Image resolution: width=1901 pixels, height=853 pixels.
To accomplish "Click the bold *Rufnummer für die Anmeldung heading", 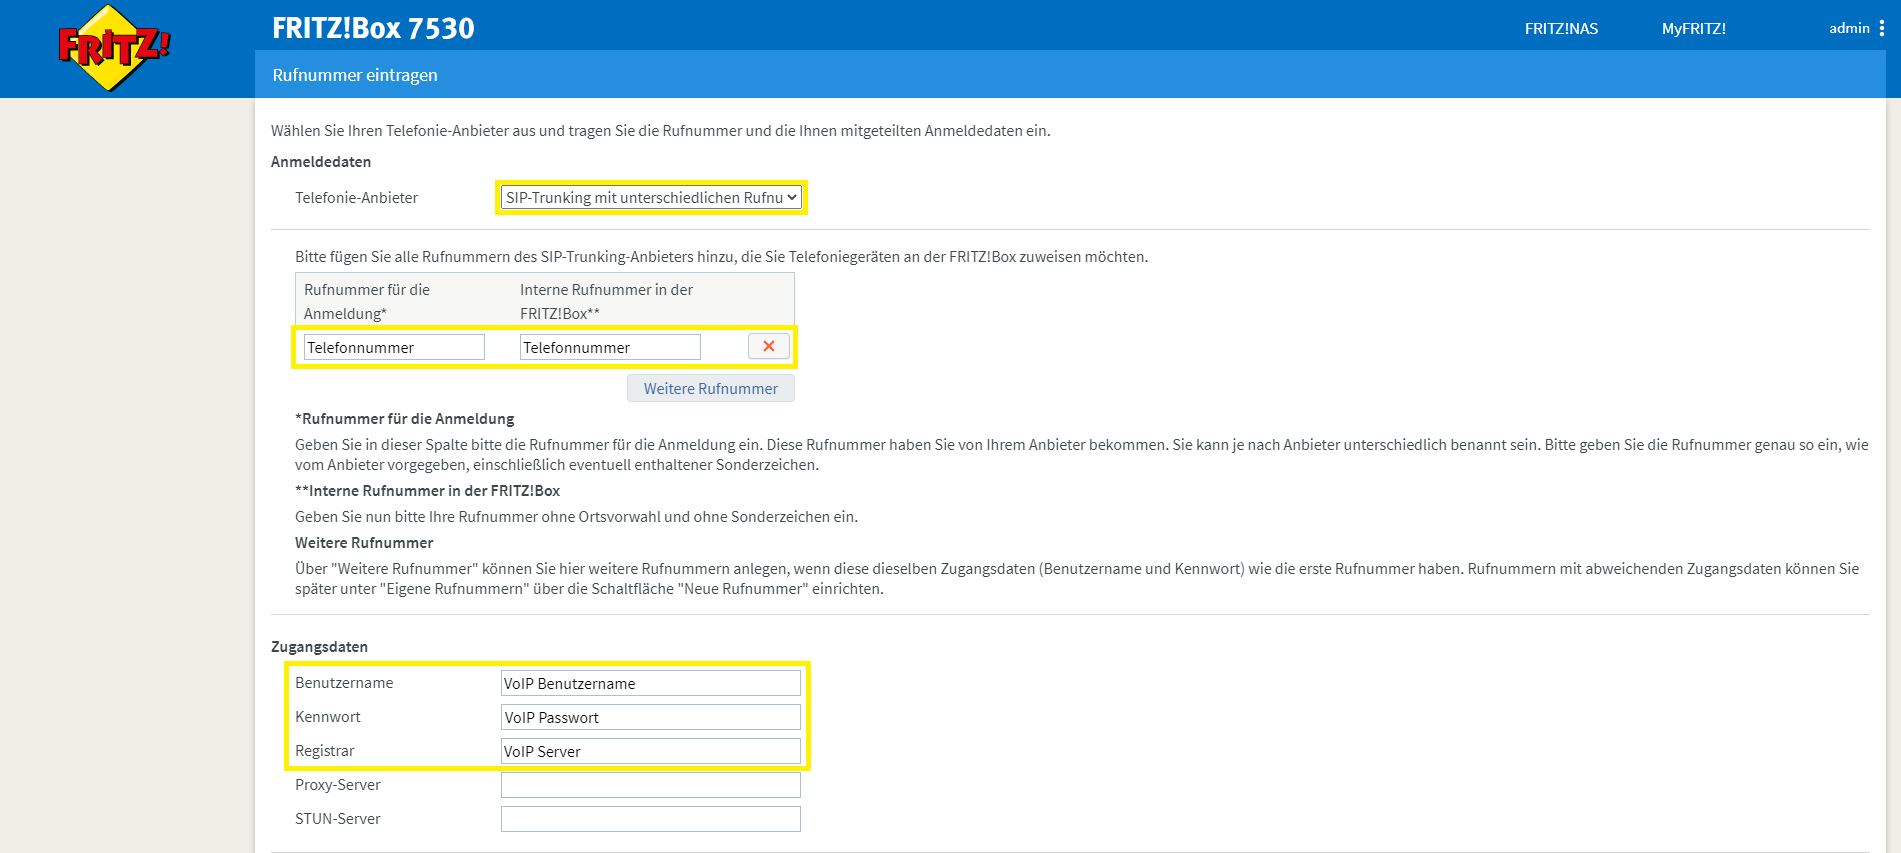I will 405,418.
